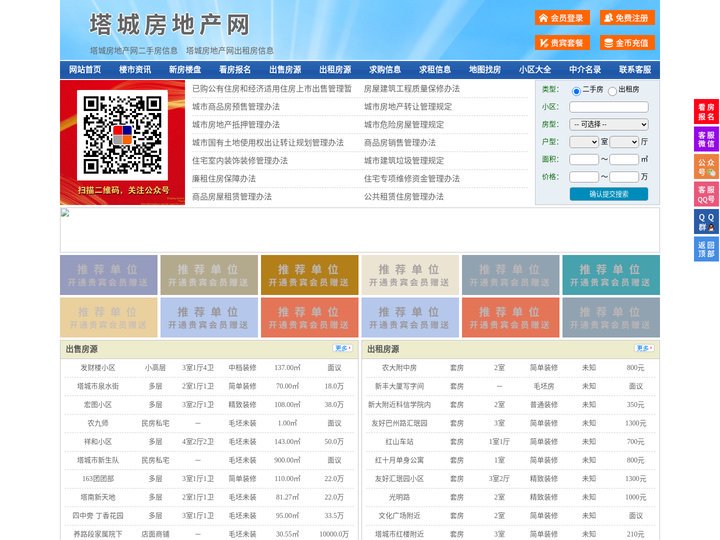720x540 pixels.
Task: Click the 确认提交搜索 button
Action: [609, 194]
